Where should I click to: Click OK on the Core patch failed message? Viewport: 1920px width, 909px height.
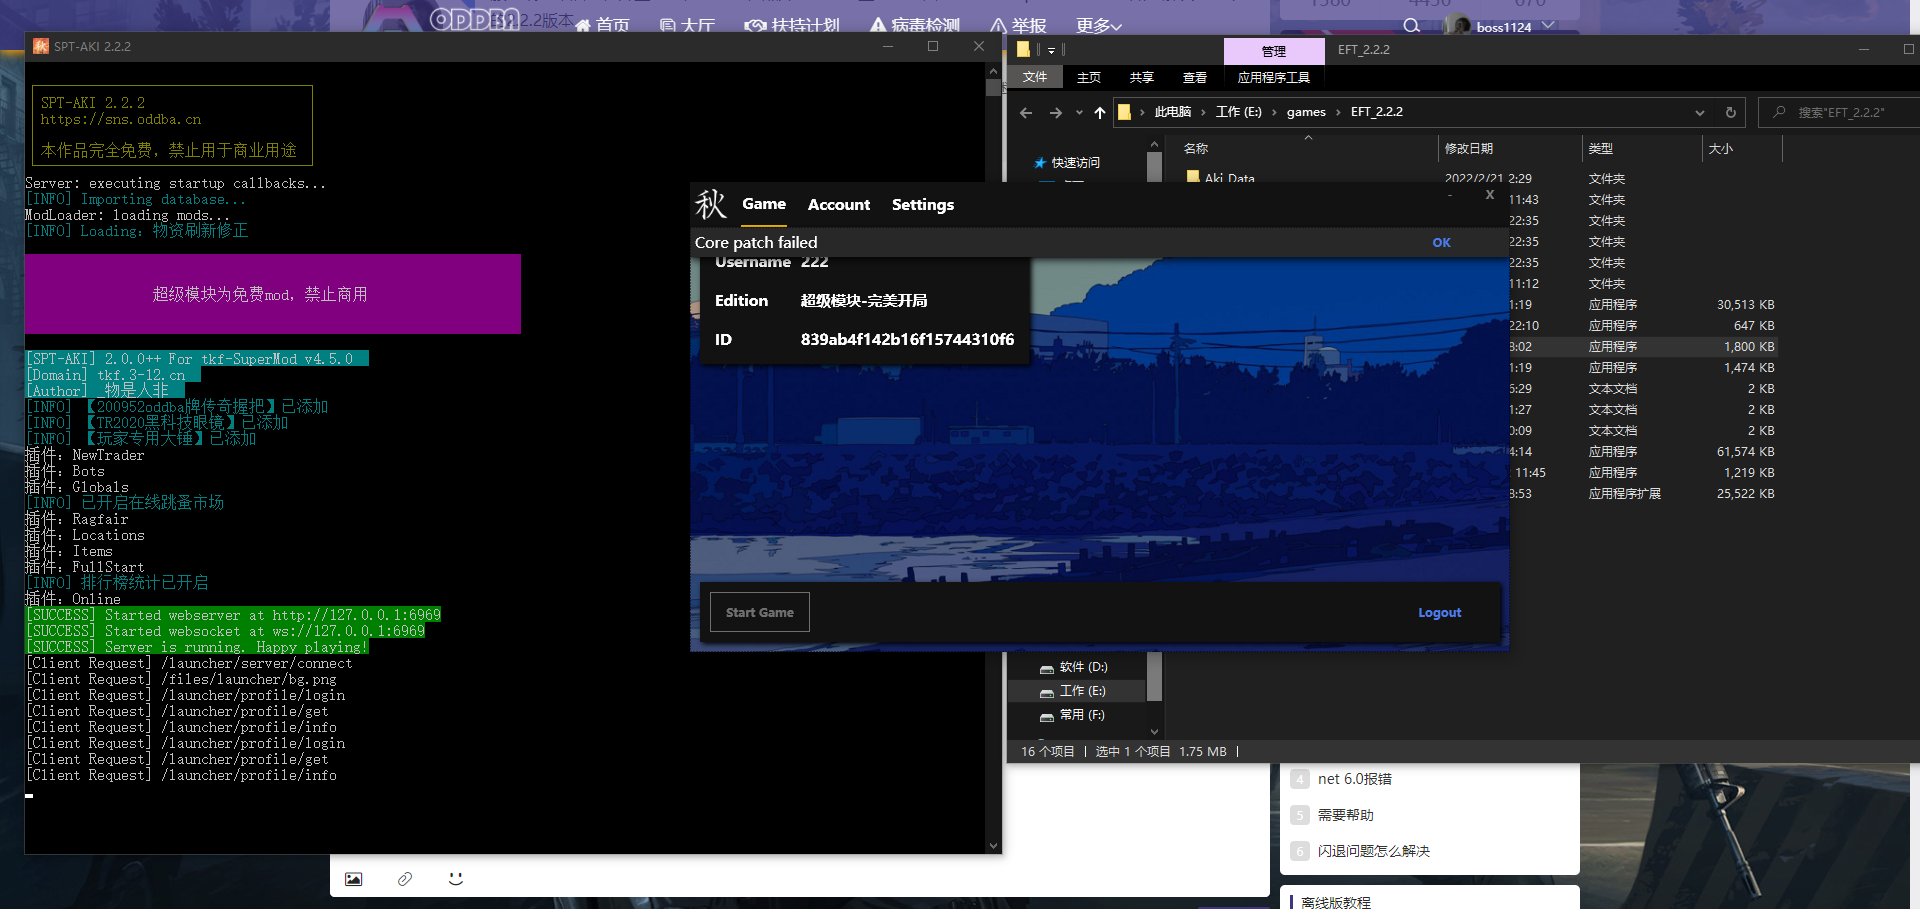(x=1441, y=243)
